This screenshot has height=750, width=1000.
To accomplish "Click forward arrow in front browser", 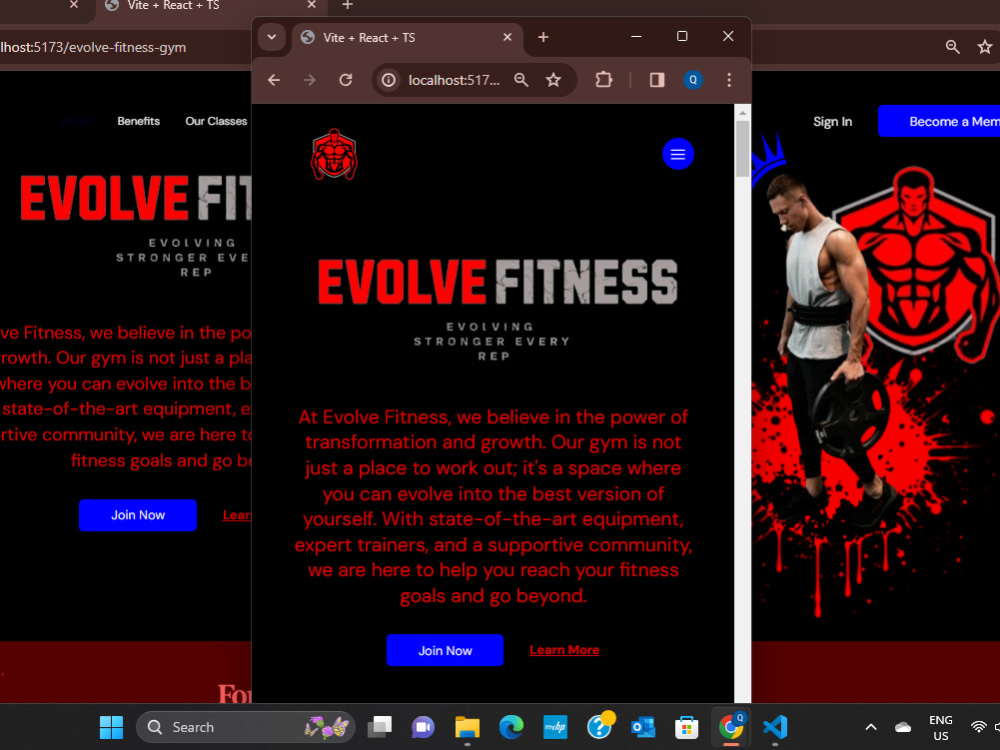I will coord(309,80).
